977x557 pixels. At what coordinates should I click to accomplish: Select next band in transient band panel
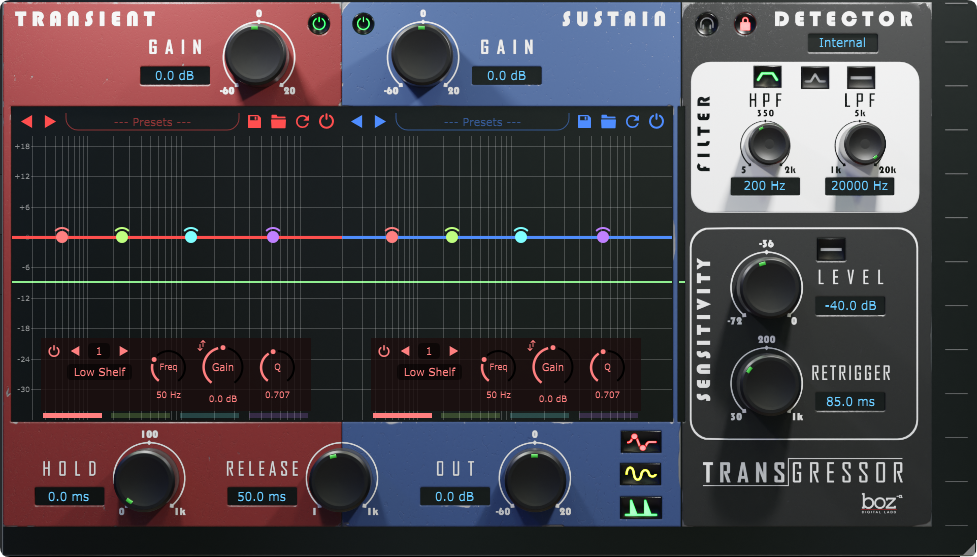[x=123, y=351]
